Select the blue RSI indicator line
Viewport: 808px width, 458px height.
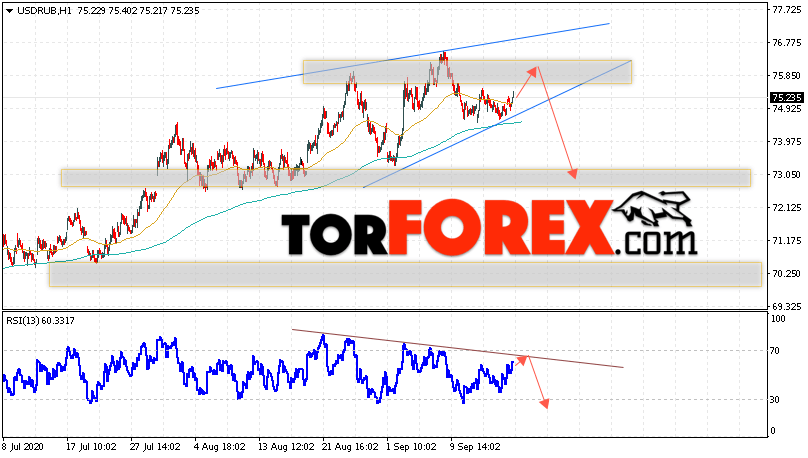pyautogui.click(x=258, y=369)
